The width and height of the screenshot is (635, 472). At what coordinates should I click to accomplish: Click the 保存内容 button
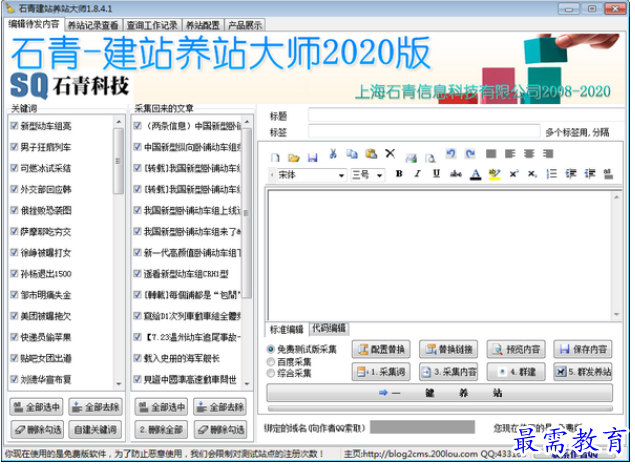point(583,349)
